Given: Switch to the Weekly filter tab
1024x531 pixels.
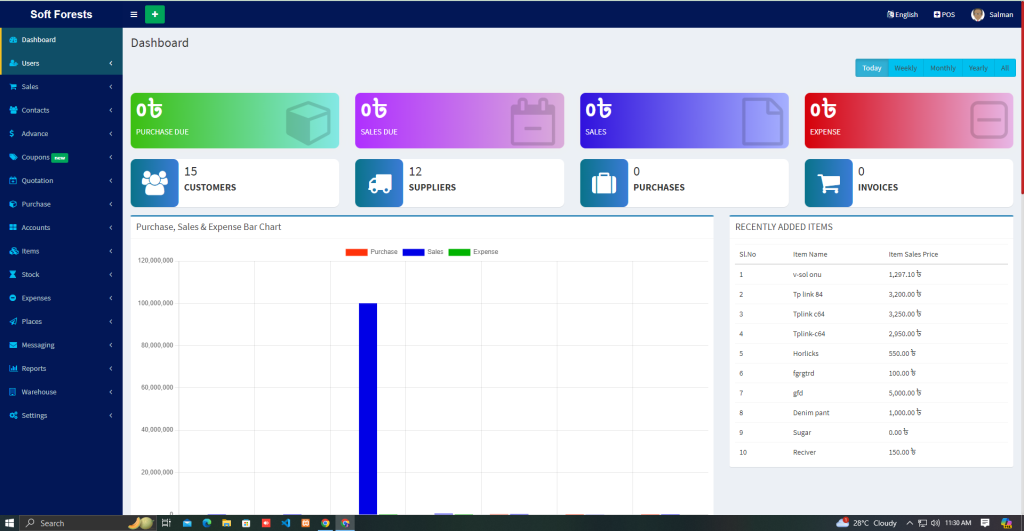Looking at the screenshot, I should pyautogui.click(x=905, y=68).
